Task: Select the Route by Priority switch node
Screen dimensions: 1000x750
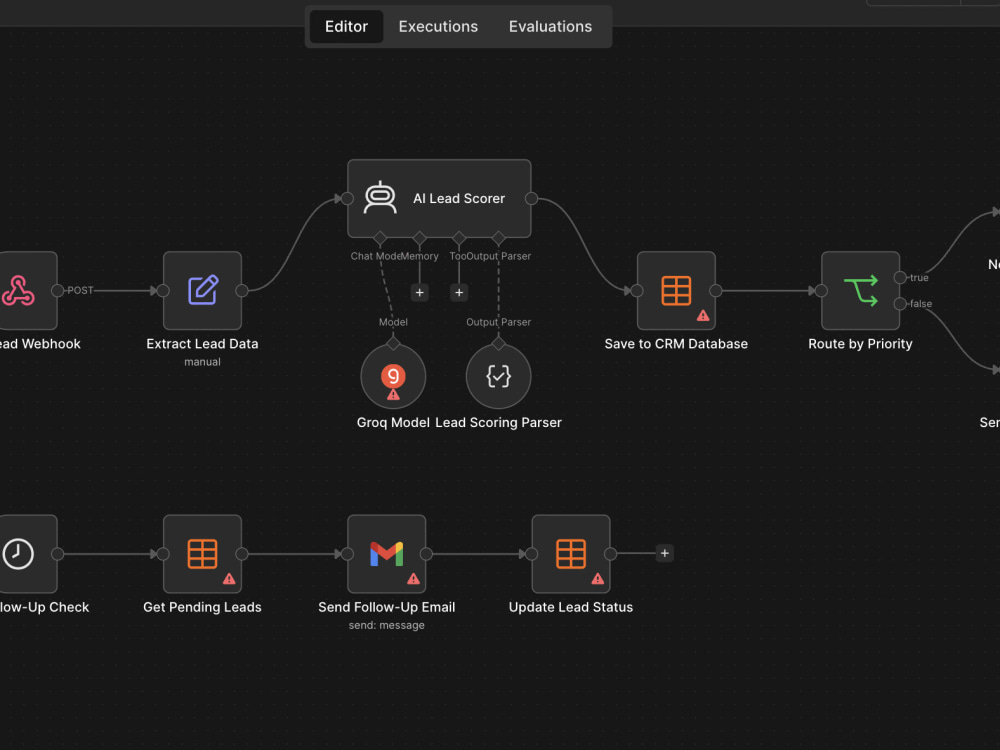Action: [860, 291]
